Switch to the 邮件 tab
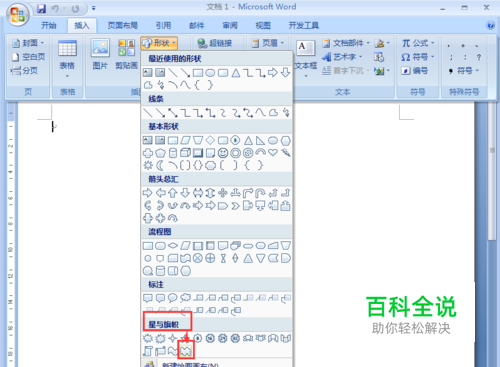 coord(197,25)
